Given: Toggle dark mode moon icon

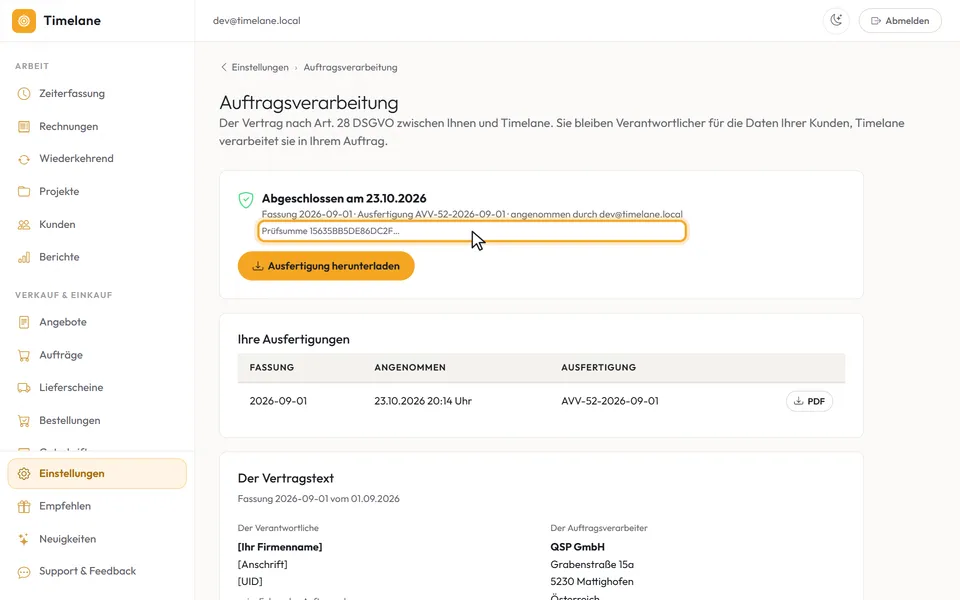Looking at the screenshot, I should click(x=836, y=21).
